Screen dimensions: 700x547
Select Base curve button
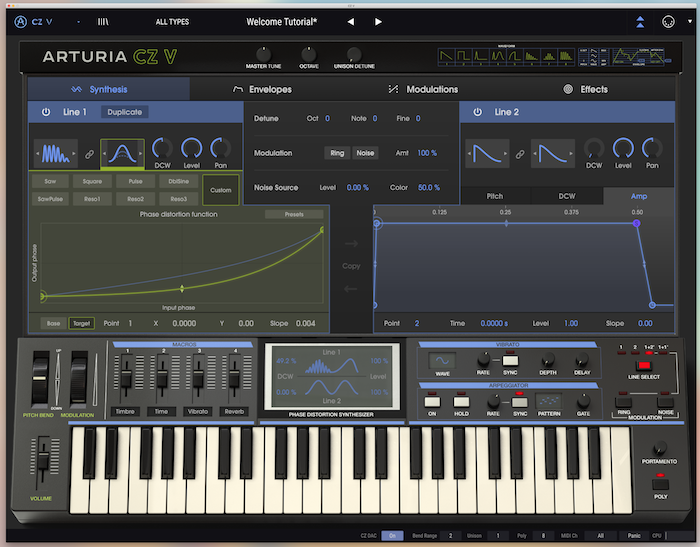coord(53,323)
